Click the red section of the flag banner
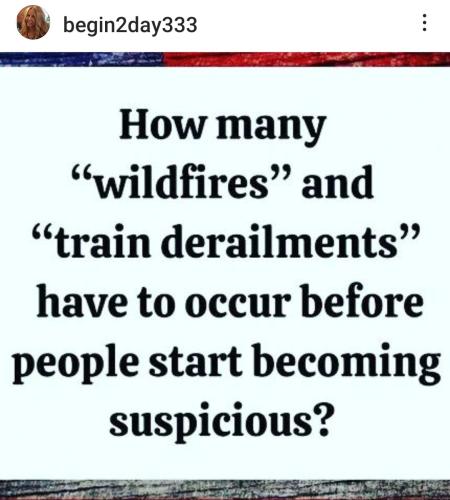450x500 pixels. 307,59
